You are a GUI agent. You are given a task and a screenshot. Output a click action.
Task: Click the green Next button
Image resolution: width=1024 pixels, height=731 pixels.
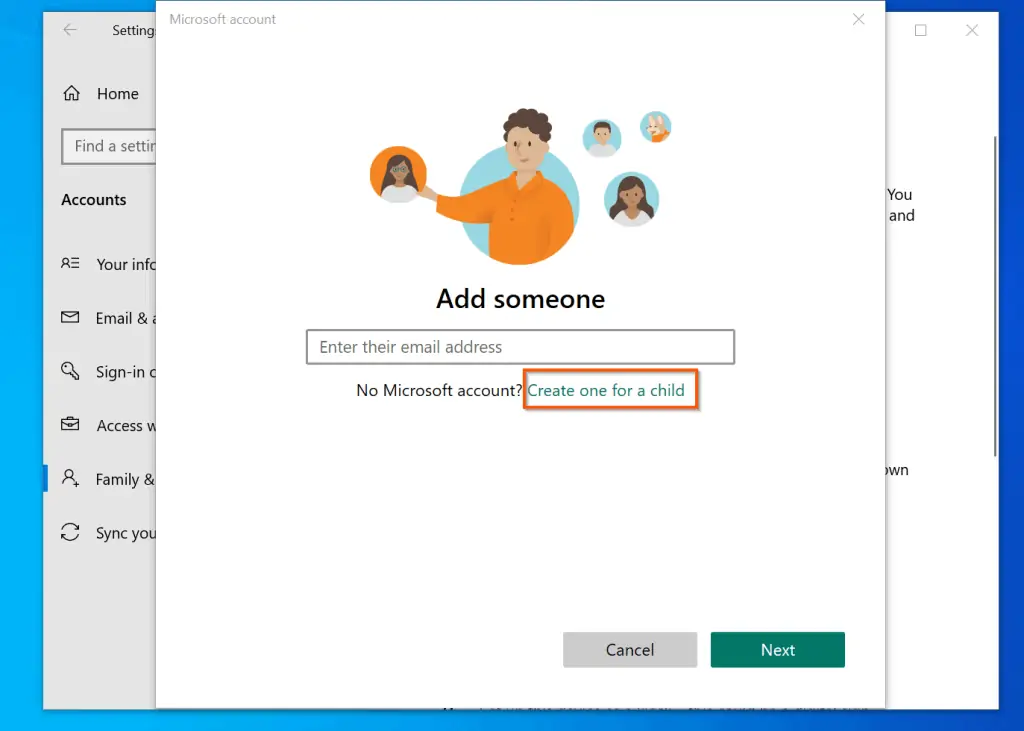777,650
